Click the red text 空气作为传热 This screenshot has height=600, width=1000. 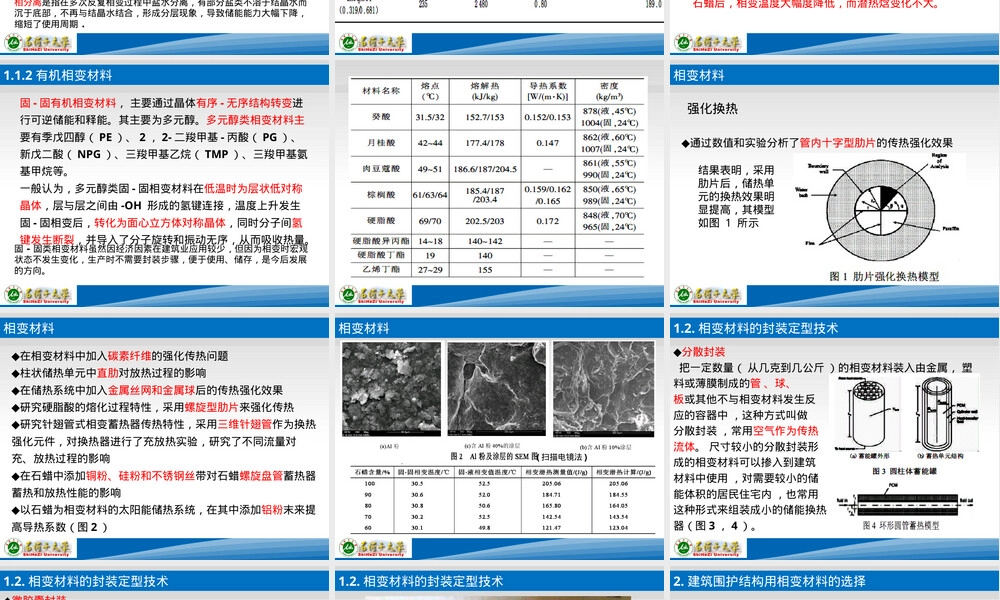pyautogui.click(x=786, y=430)
